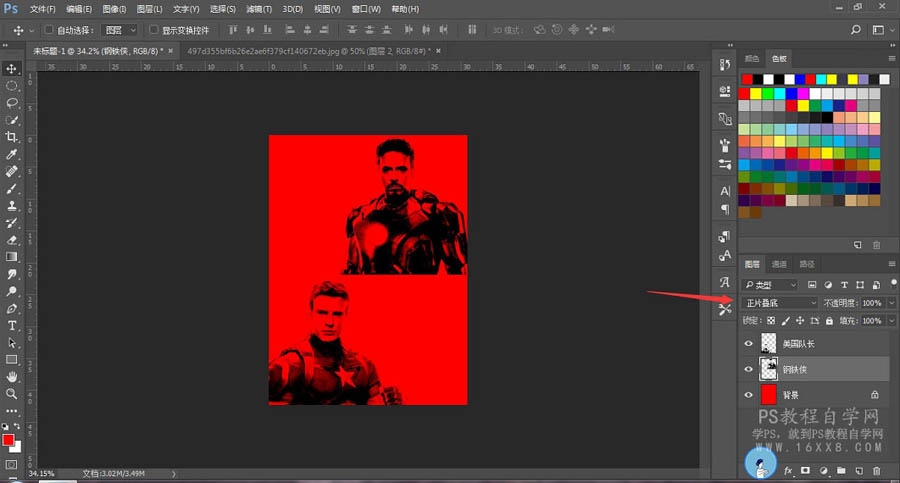This screenshot has height=483, width=900.
Task: Select the Eraser tool
Action: coord(11,240)
